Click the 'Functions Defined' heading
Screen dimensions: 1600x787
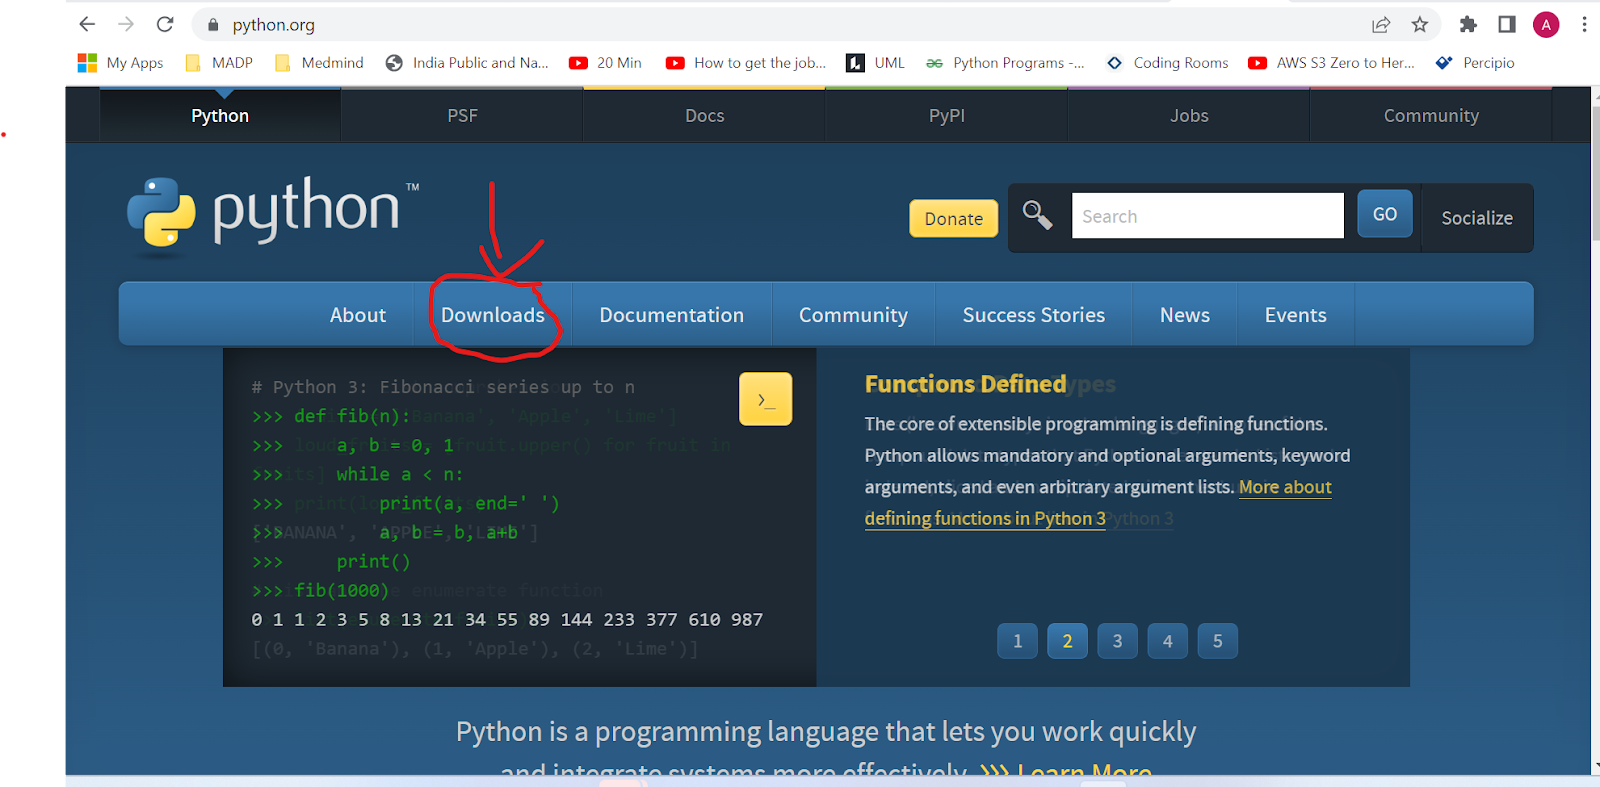[x=965, y=384]
